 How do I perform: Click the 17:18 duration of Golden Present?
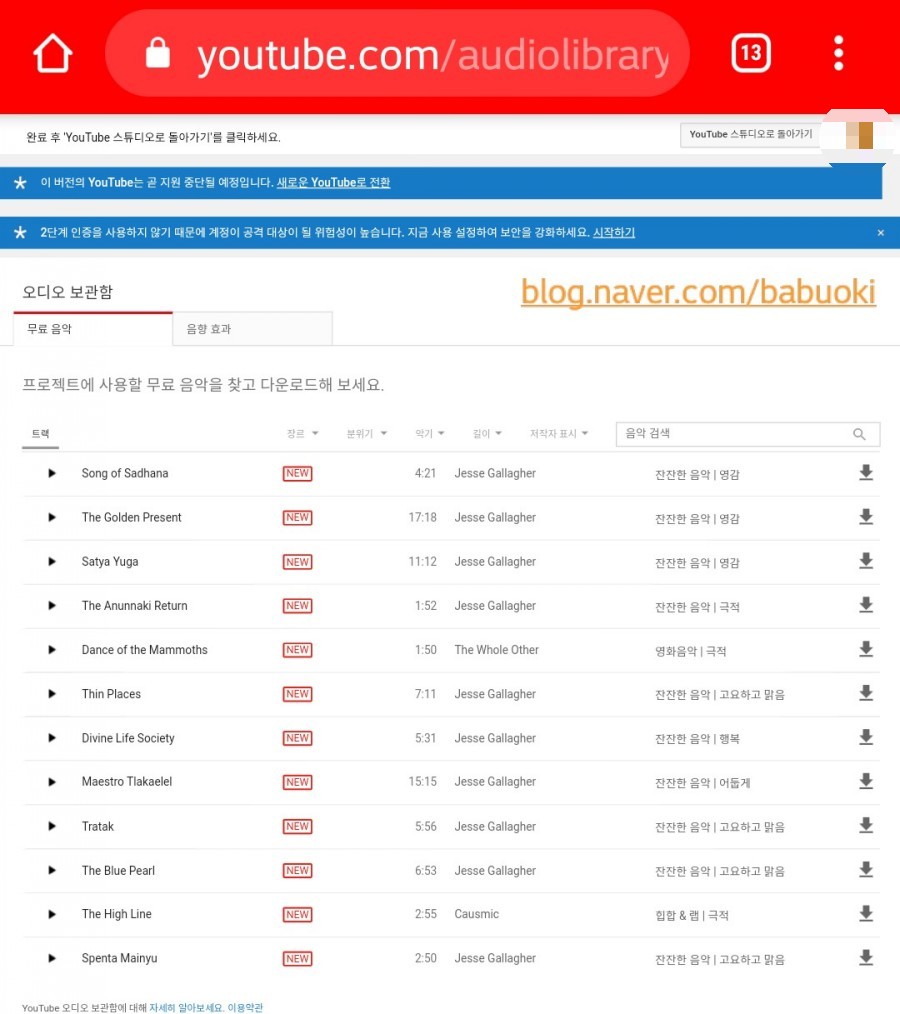click(423, 517)
